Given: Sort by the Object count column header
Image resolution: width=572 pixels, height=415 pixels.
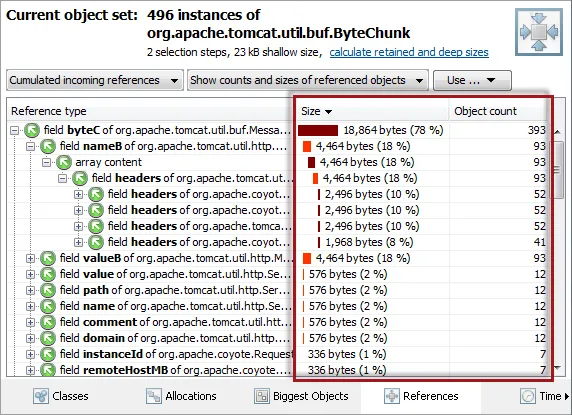Looking at the screenshot, I should coord(499,111).
